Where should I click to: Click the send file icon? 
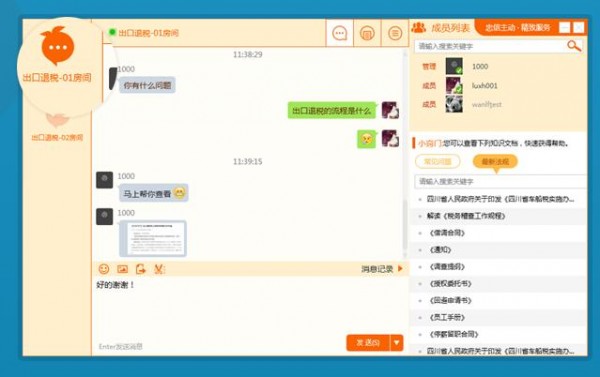tap(140, 269)
